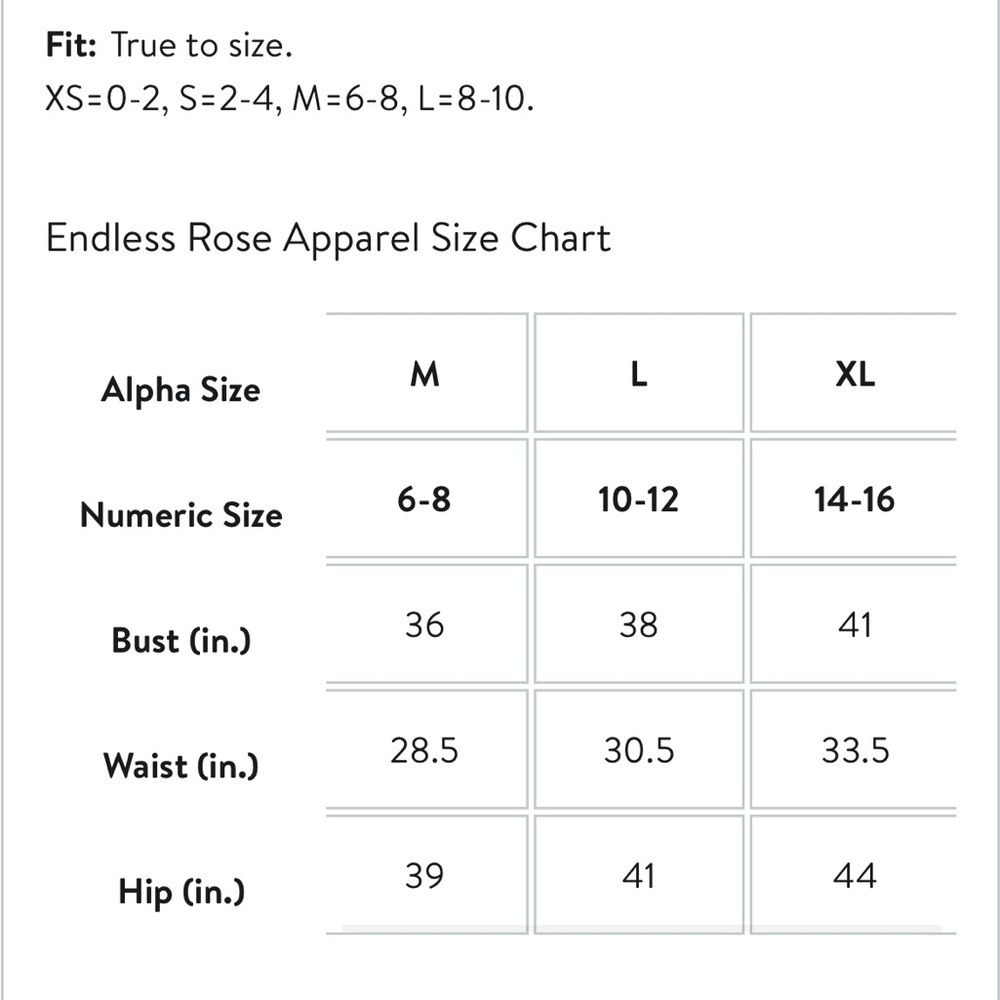The width and height of the screenshot is (1000, 1000).
Task: Select the 10-12 numeric size cell
Action: (x=639, y=499)
